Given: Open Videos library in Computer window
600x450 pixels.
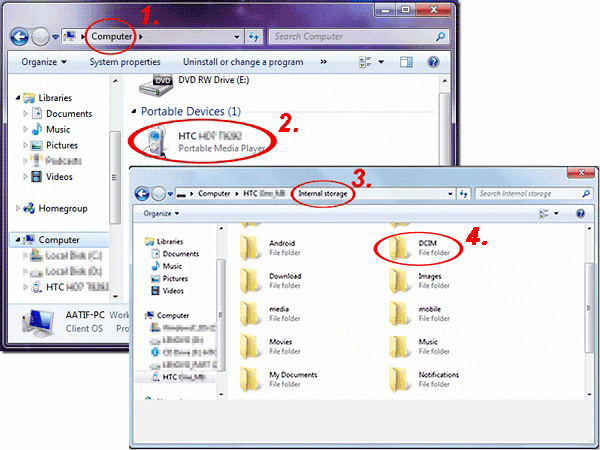Looking at the screenshot, I should pyautogui.click(x=52, y=177).
